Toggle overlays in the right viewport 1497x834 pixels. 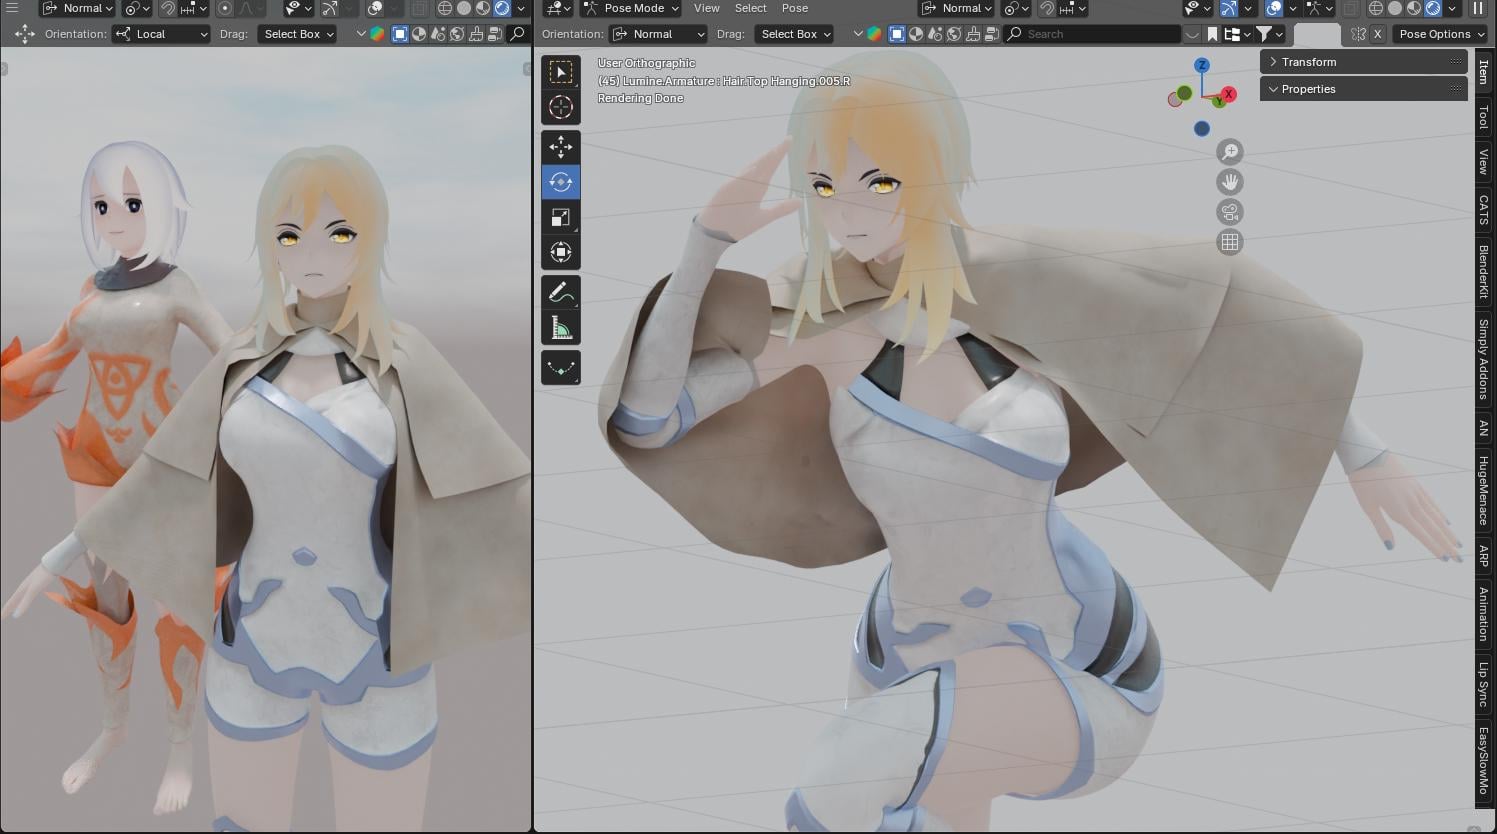tap(1274, 8)
